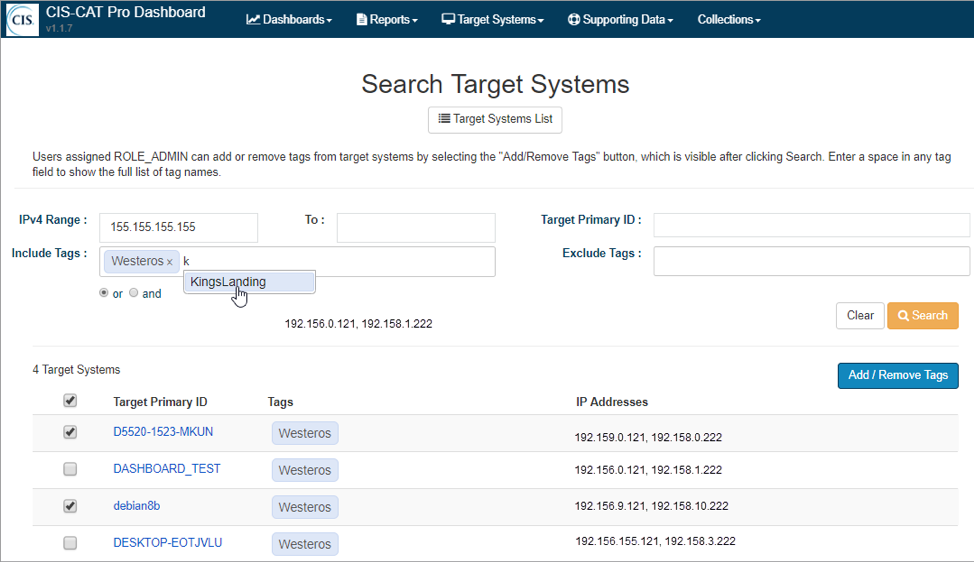Expand the Target Systems dropdown caret
The image size is (974, 562).
(x=541, y=20)
